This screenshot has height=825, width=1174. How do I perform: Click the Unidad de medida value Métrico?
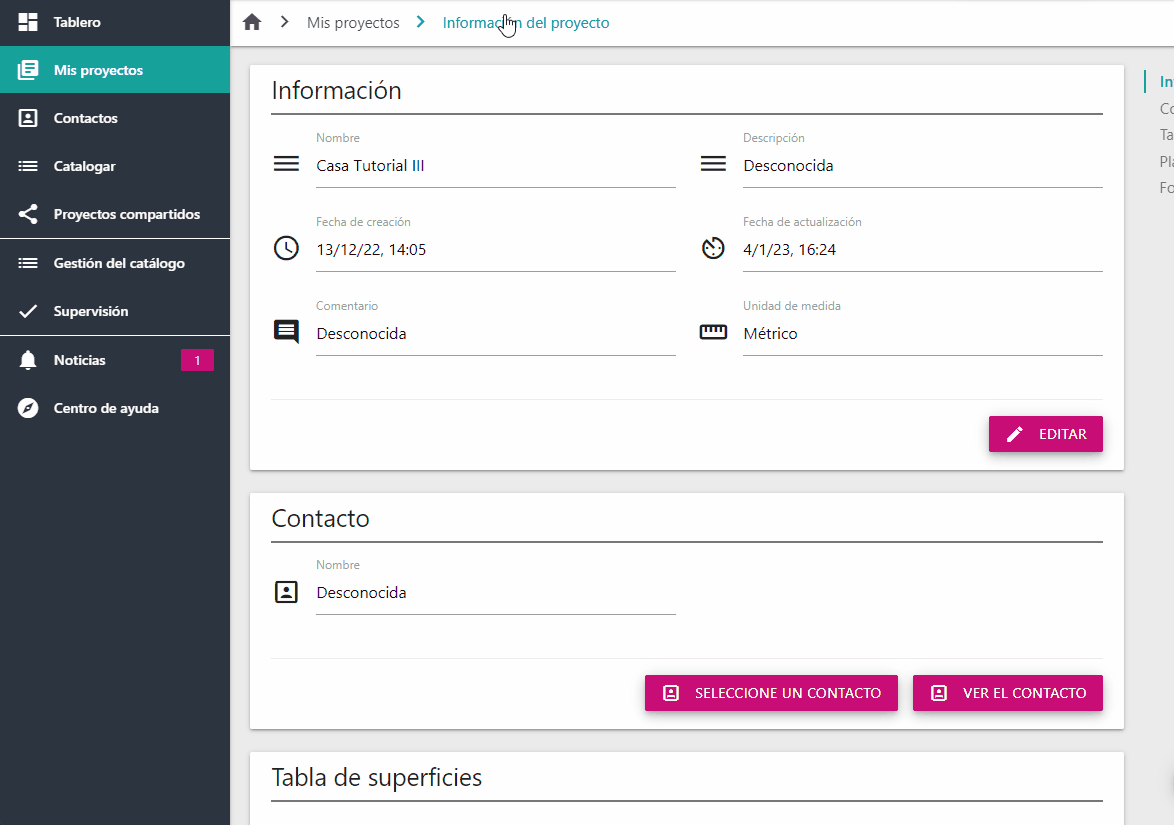(770, 334)
